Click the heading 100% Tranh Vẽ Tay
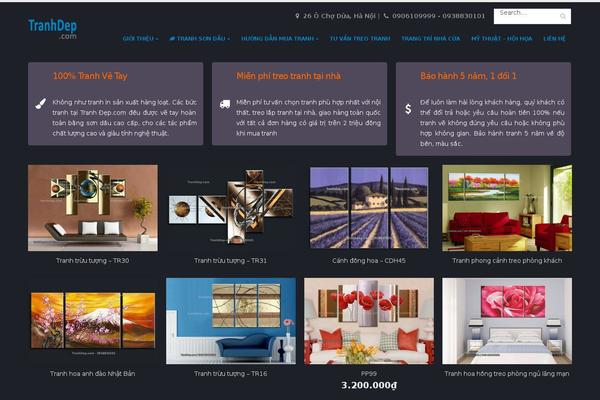This screenshot has height=400, width=600. point(90,76)
